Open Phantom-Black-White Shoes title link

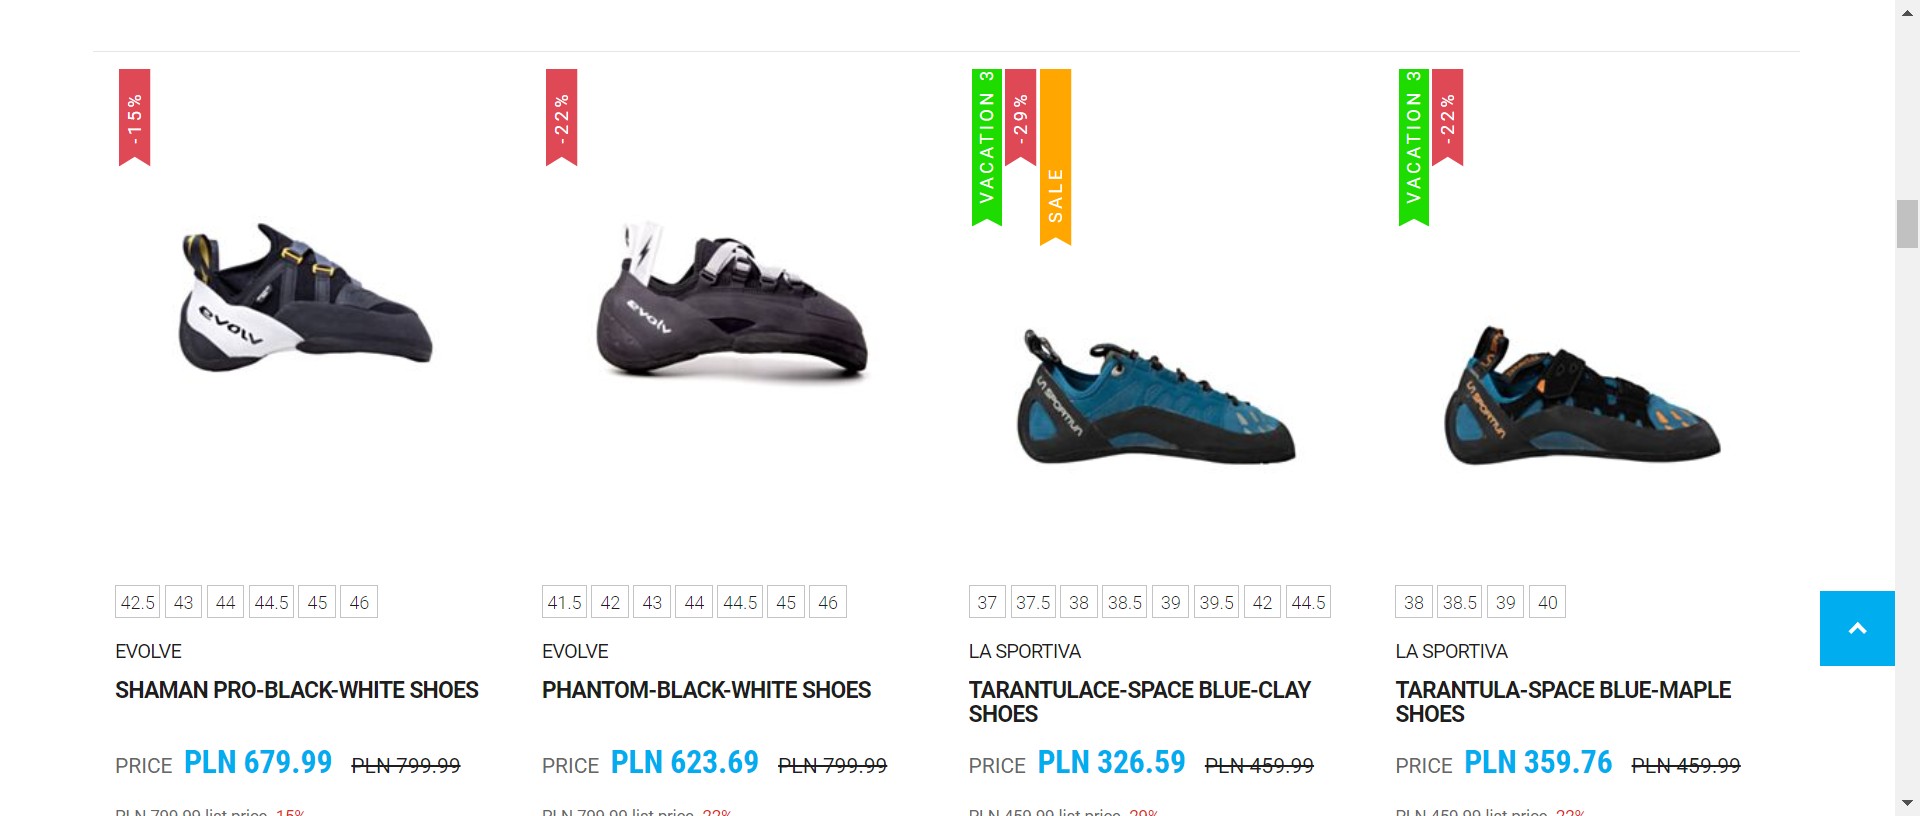click(x=706, y=690)
